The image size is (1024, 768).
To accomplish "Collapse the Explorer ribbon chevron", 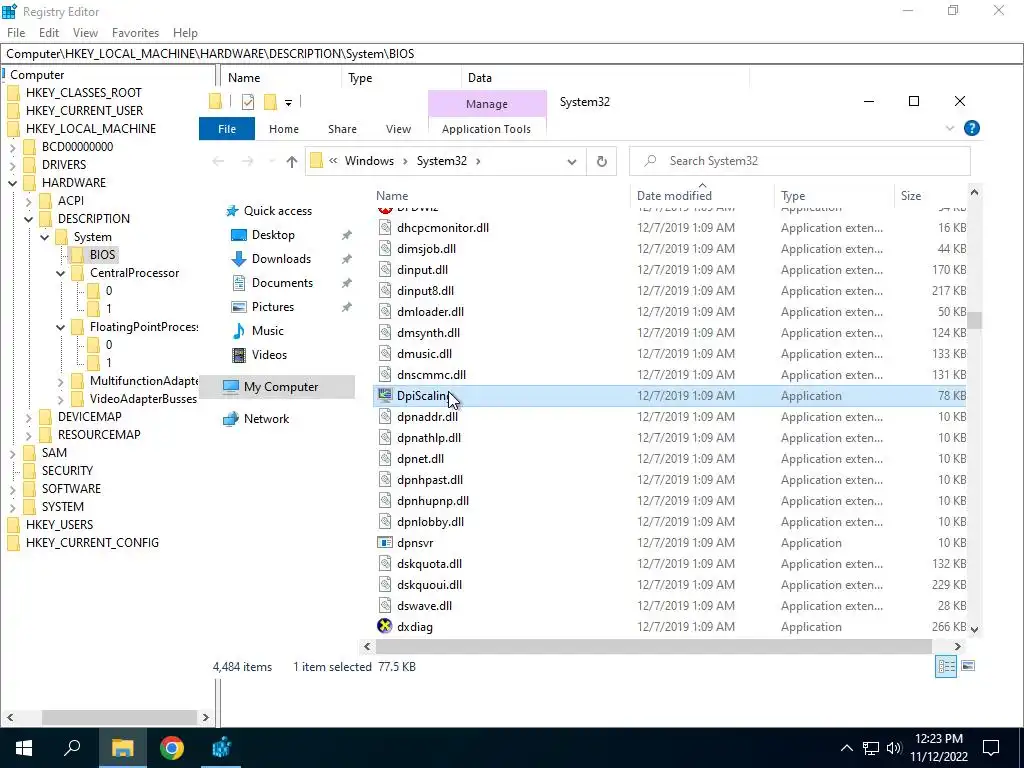I will point(950,129).
